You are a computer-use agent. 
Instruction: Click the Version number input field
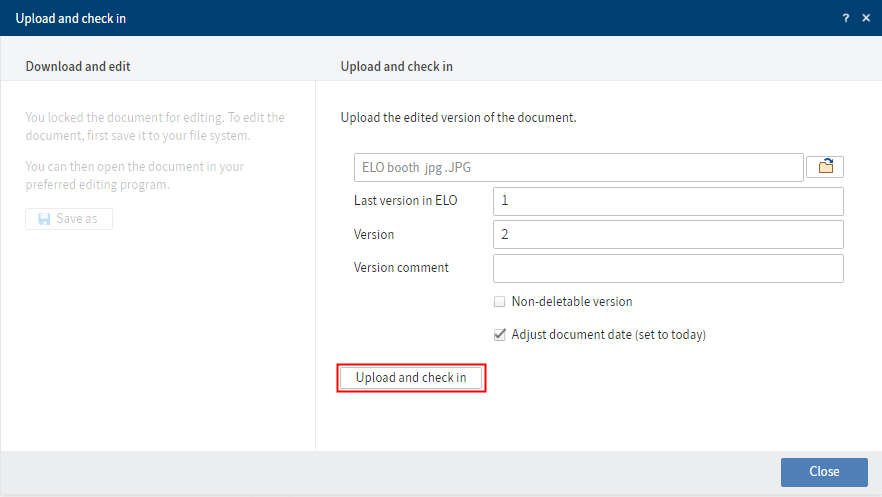pos(668,235)
